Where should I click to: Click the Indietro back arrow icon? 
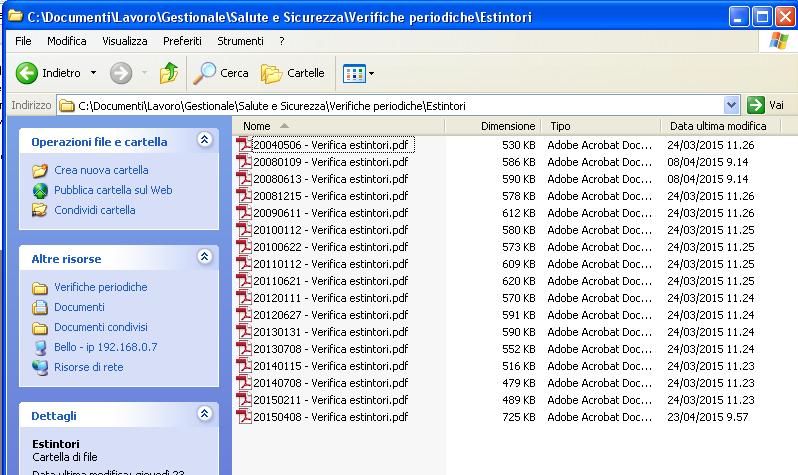point(27,73)
